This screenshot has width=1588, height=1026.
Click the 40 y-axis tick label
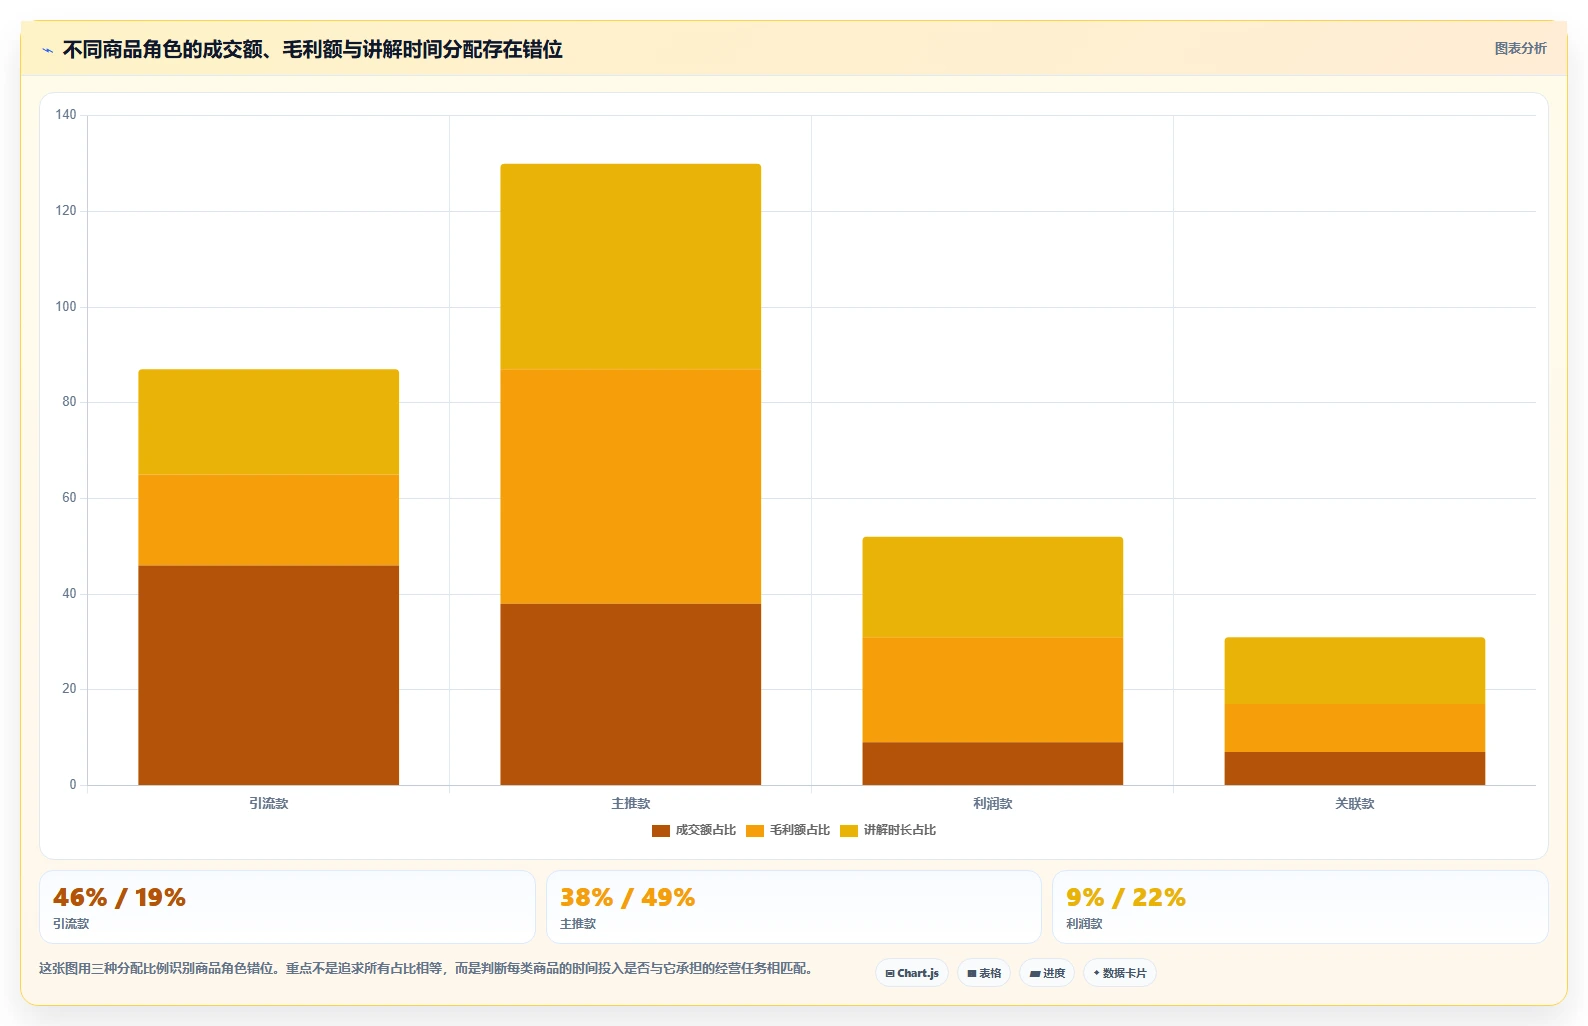point(69,594)
